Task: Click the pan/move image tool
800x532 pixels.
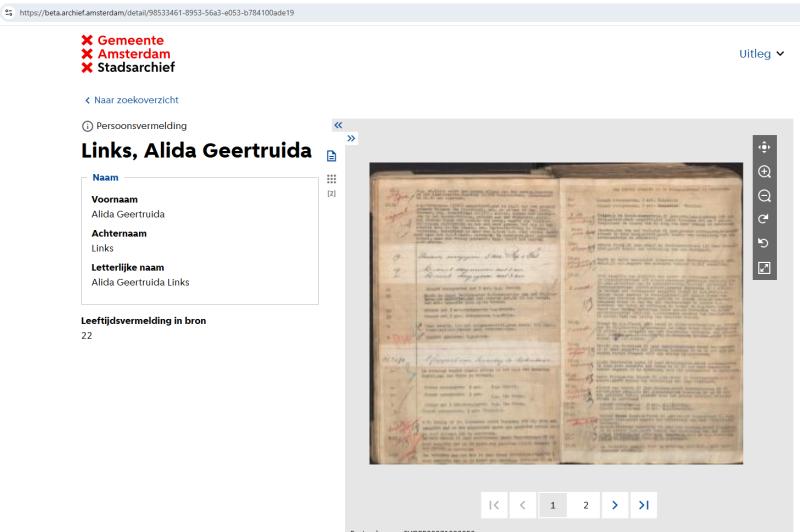Action: click(765, 147)
